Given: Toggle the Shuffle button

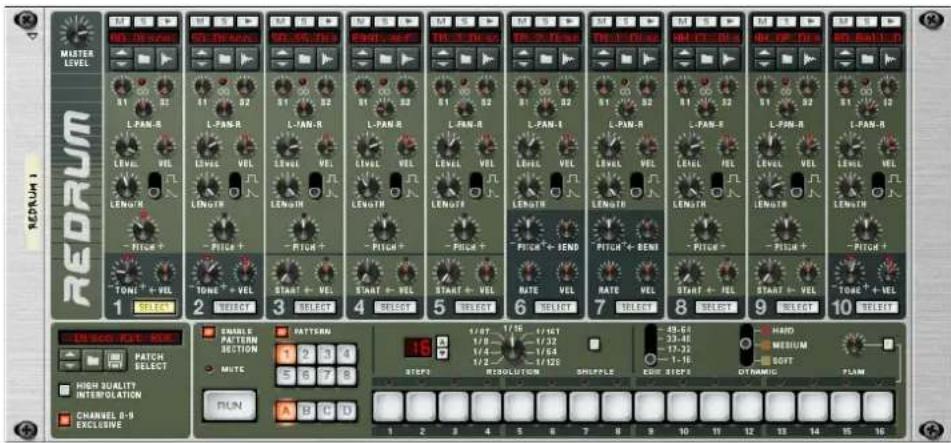Looking at the screenshot, I should 594,344.
